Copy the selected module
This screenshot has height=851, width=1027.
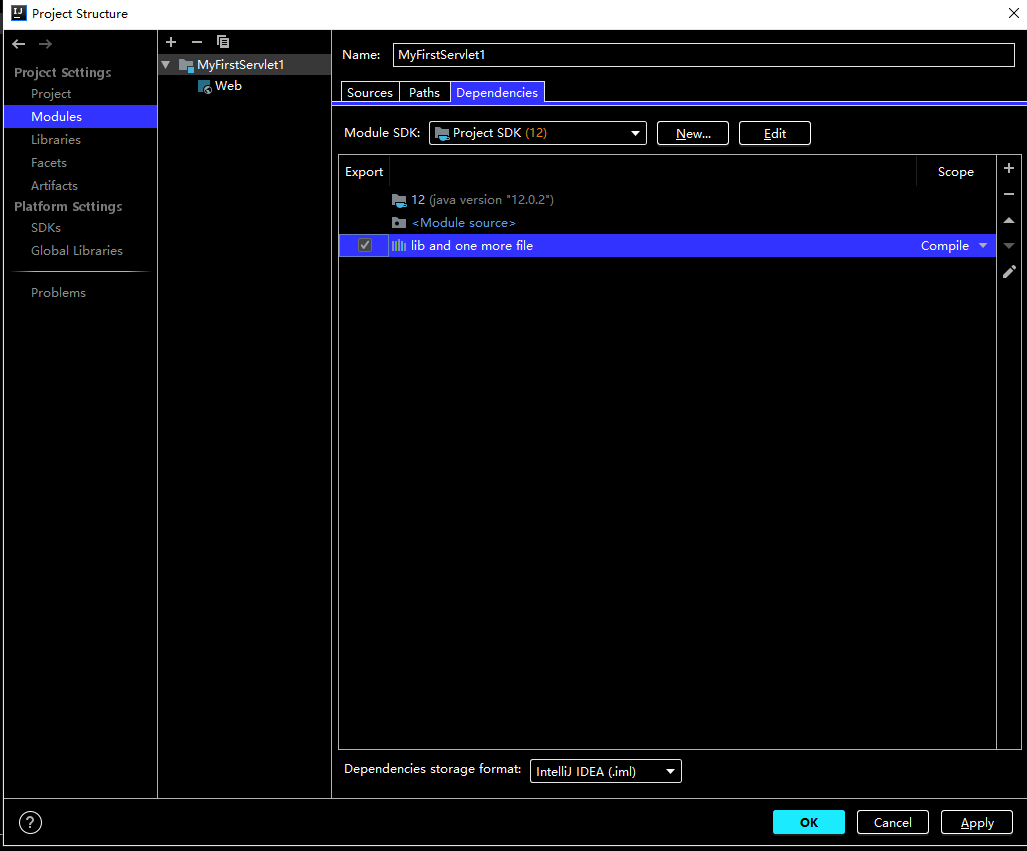[223, 42]
